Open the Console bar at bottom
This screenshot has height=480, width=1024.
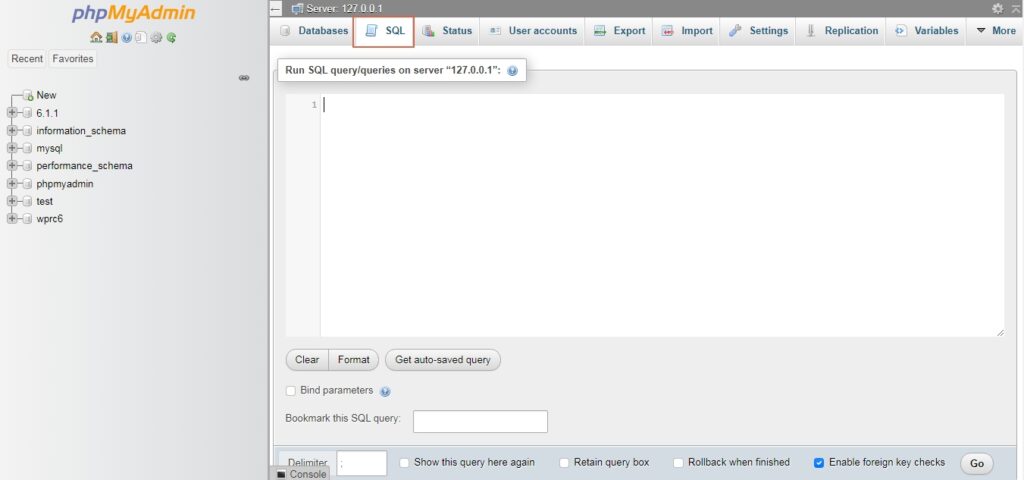tap(301, 474)
